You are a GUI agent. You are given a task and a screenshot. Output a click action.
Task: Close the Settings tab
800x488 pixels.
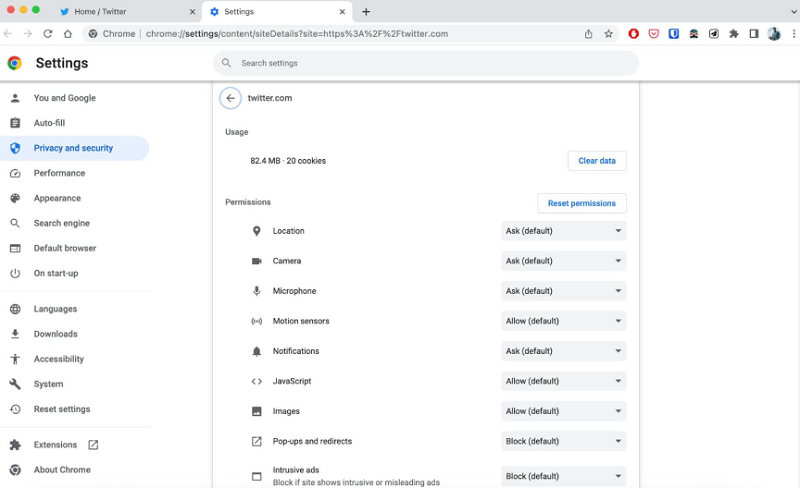coord(342,11)
